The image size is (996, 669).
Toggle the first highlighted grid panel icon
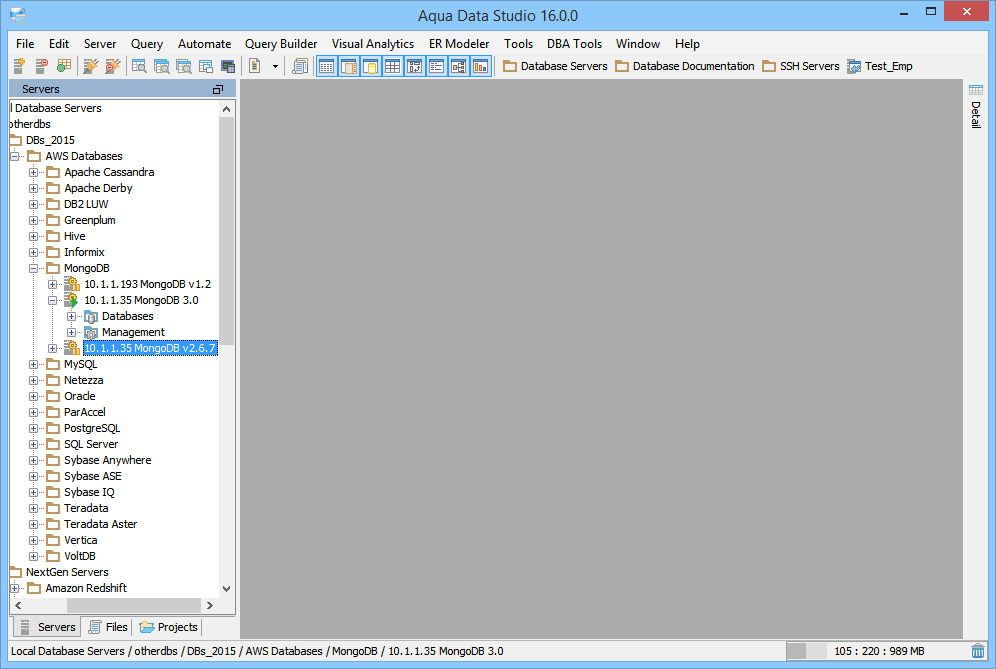click(326, 65)
